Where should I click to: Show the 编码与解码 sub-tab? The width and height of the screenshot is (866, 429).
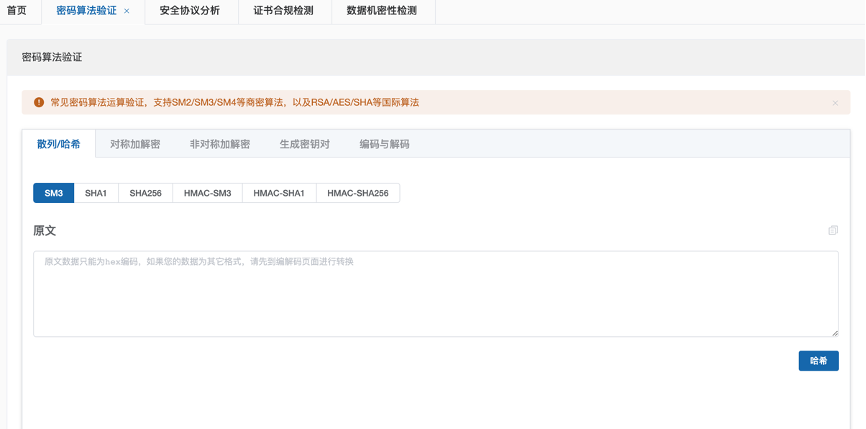(384, 144)
